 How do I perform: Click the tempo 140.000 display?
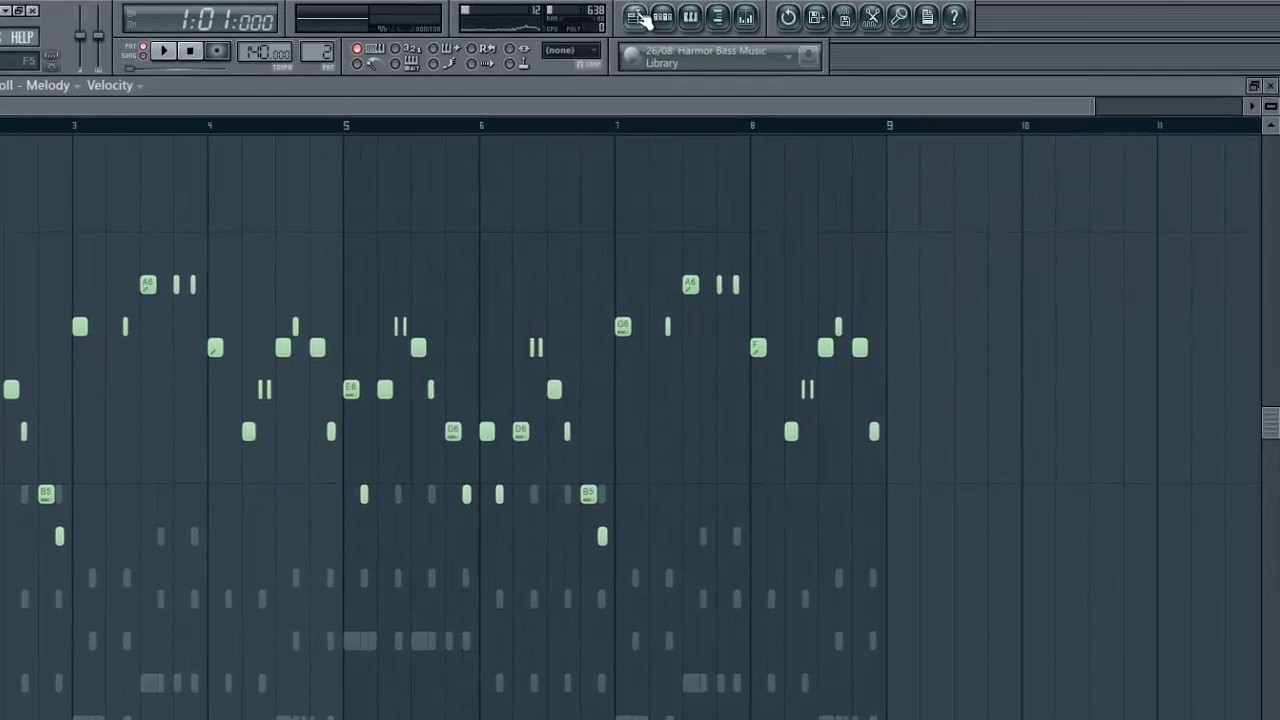click(266, 52)
